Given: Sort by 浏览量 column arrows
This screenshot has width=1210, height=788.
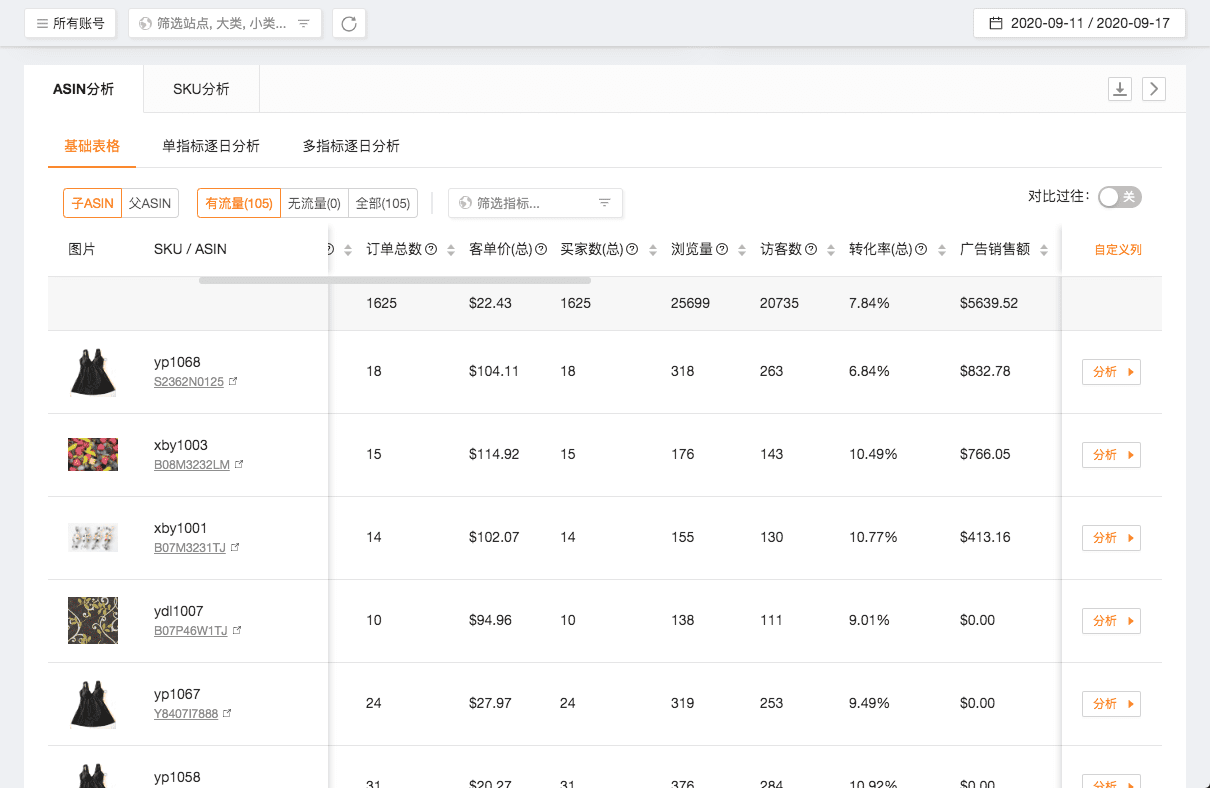Looking at the screenshot, I should tap(740, 250).
